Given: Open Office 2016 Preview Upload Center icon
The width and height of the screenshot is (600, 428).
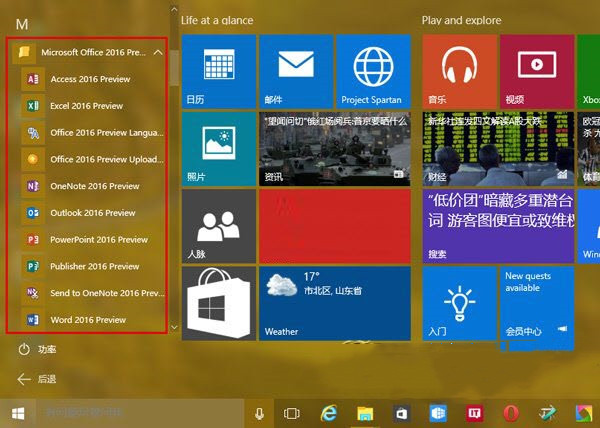Looking at the screenshot, I should pyautogui.click(x=33, y=159).
